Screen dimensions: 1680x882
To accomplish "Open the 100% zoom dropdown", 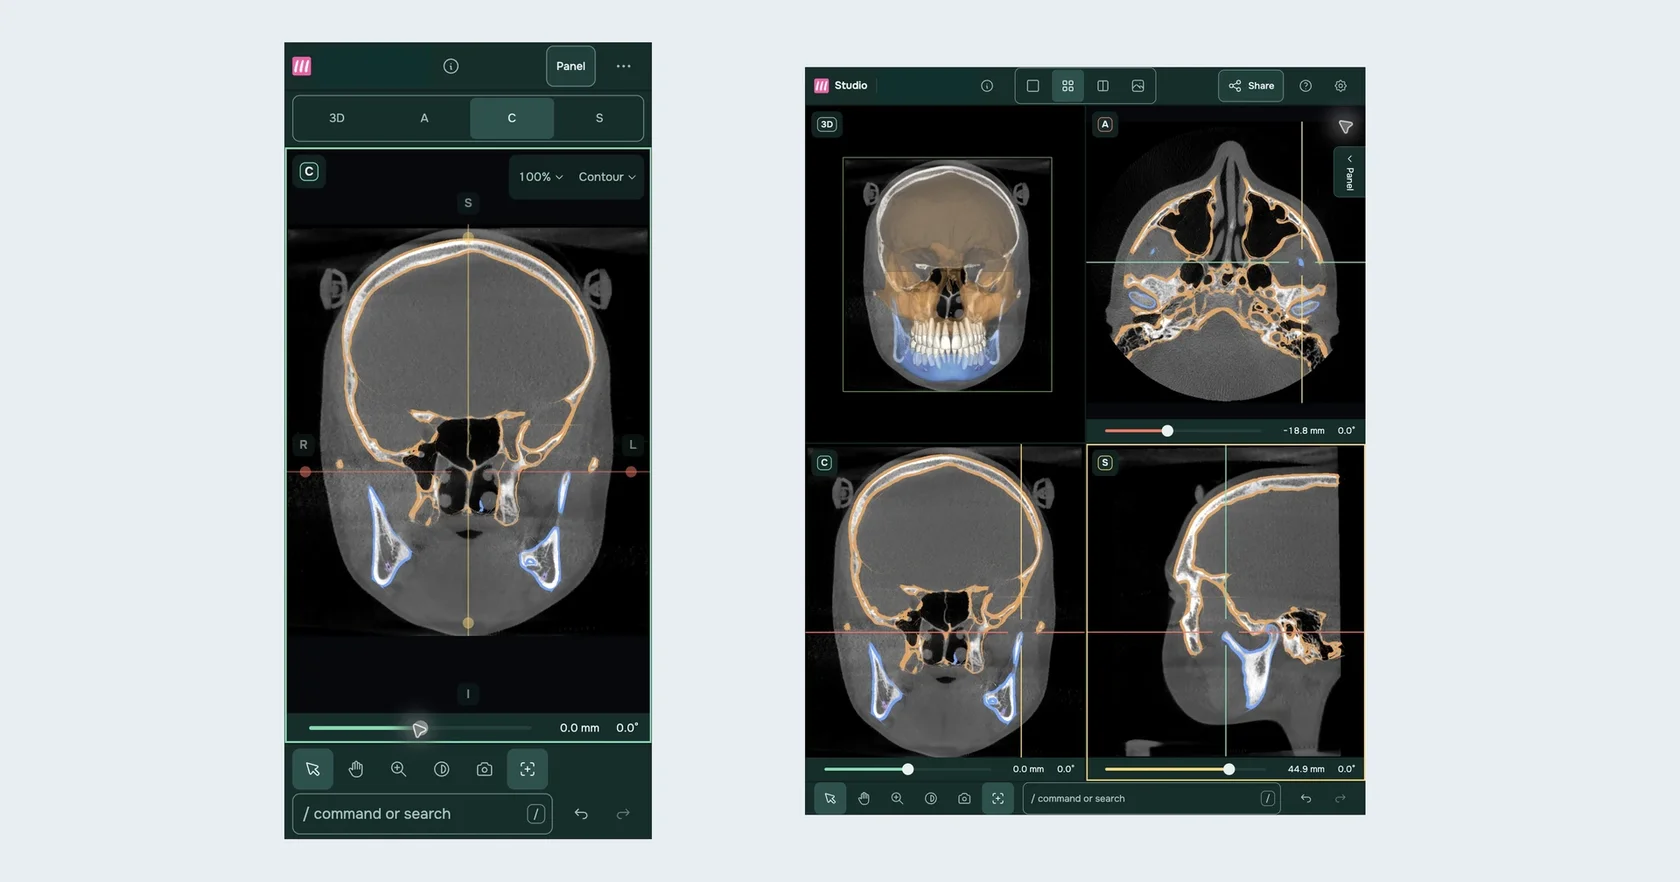I will click(541, 177).
